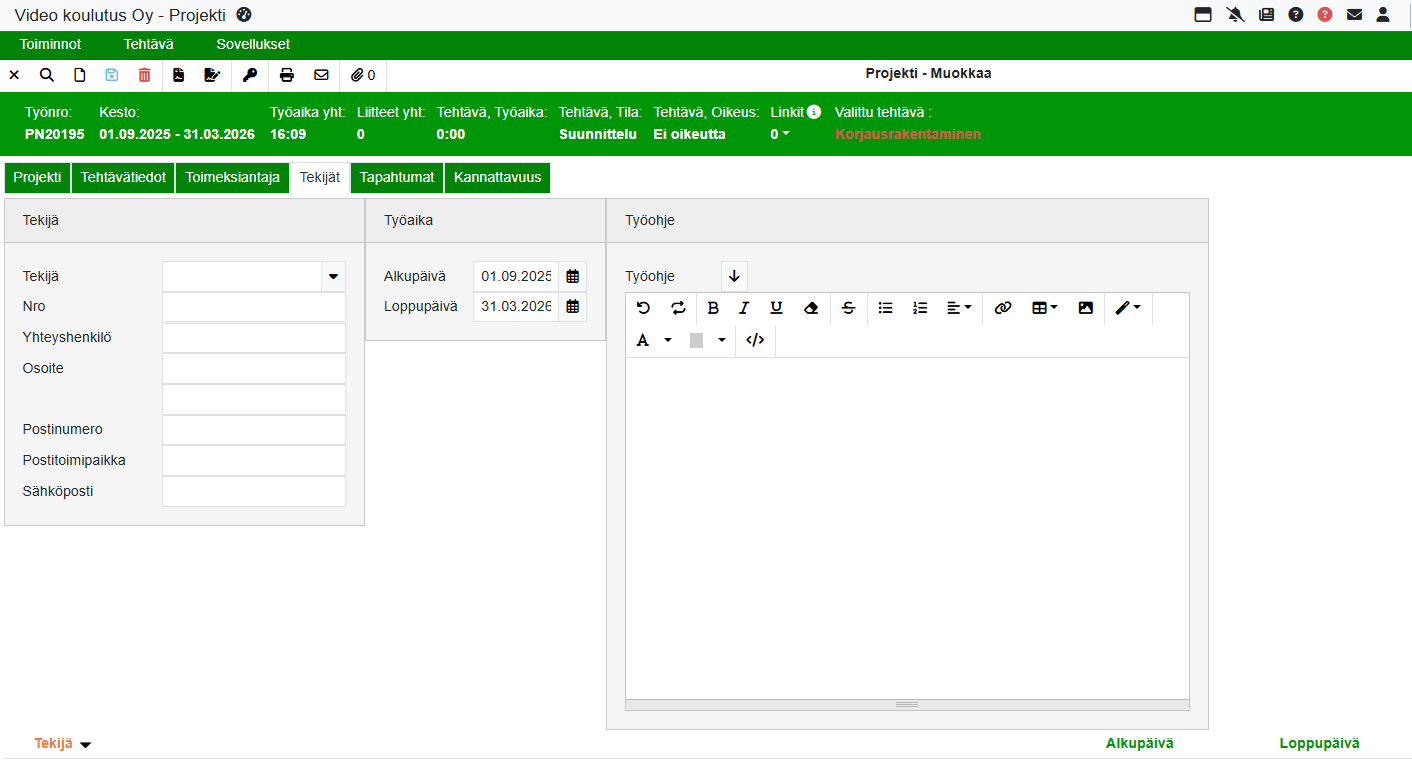
Task: Insert a link in Työohje editor
Action: click(1002, 308)
